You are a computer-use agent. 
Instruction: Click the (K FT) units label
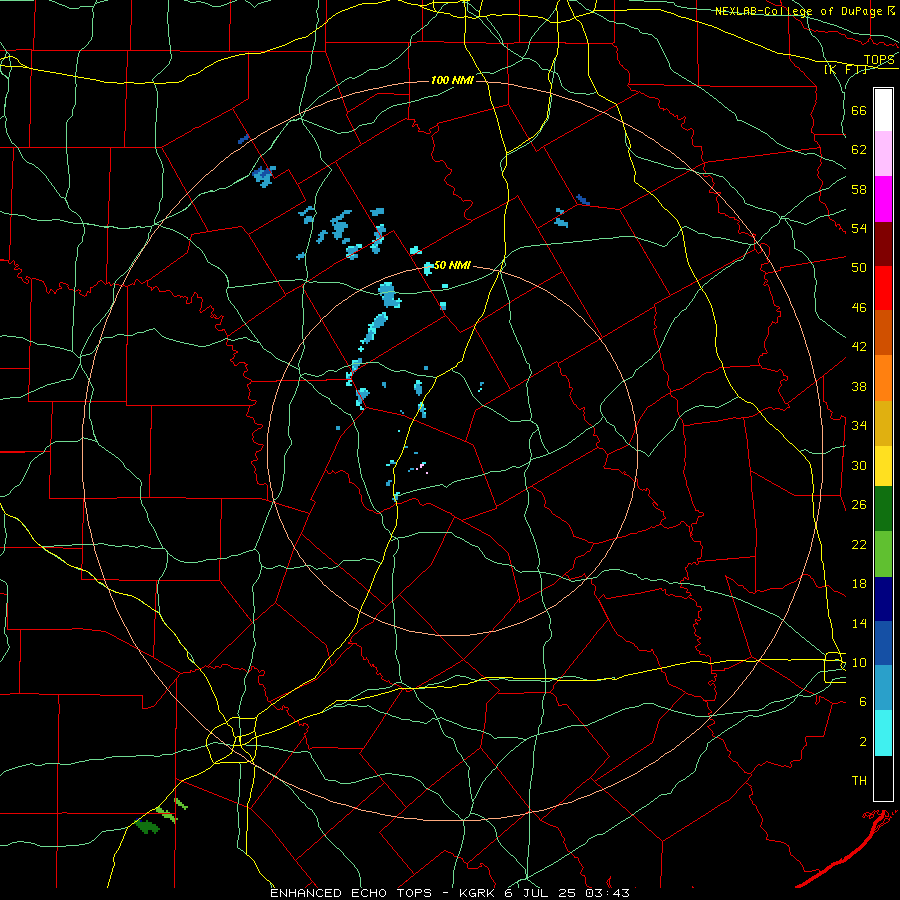click(x=846, y=69)
